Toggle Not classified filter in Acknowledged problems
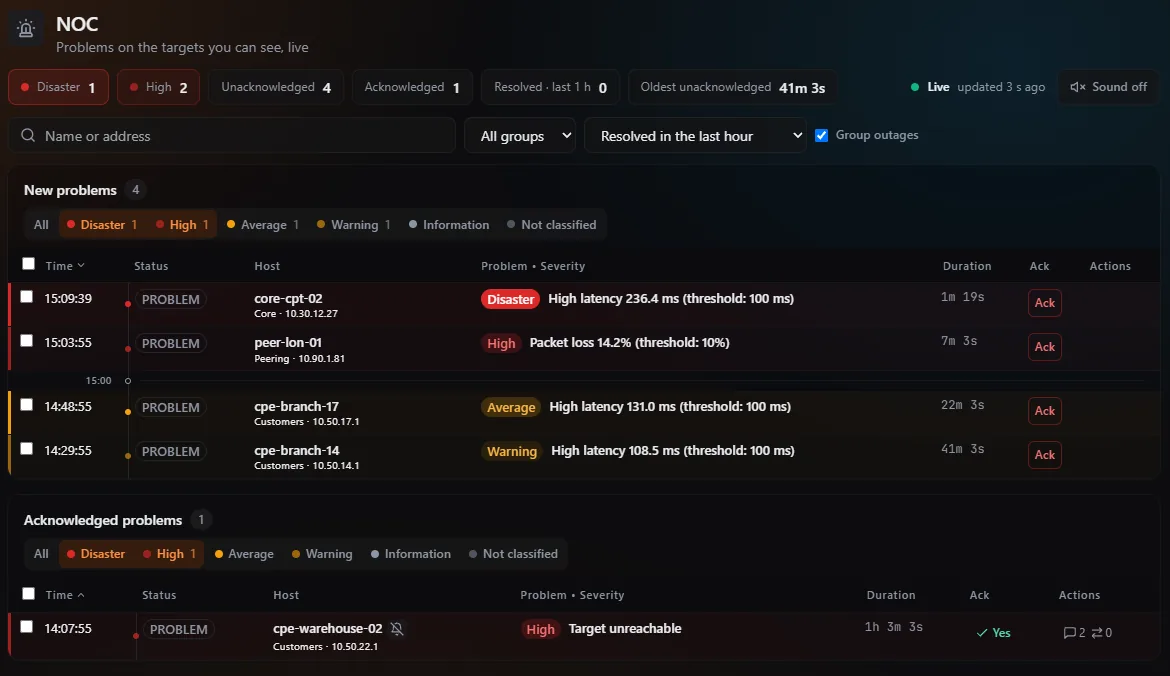The width and height of the screenshot is (1170, 676). pos(513,554)
